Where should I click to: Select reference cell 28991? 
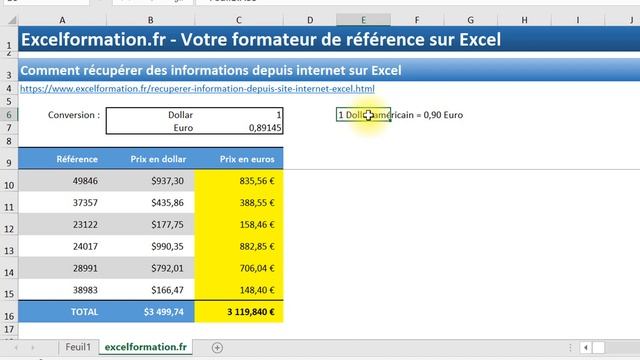pos(62,268)
